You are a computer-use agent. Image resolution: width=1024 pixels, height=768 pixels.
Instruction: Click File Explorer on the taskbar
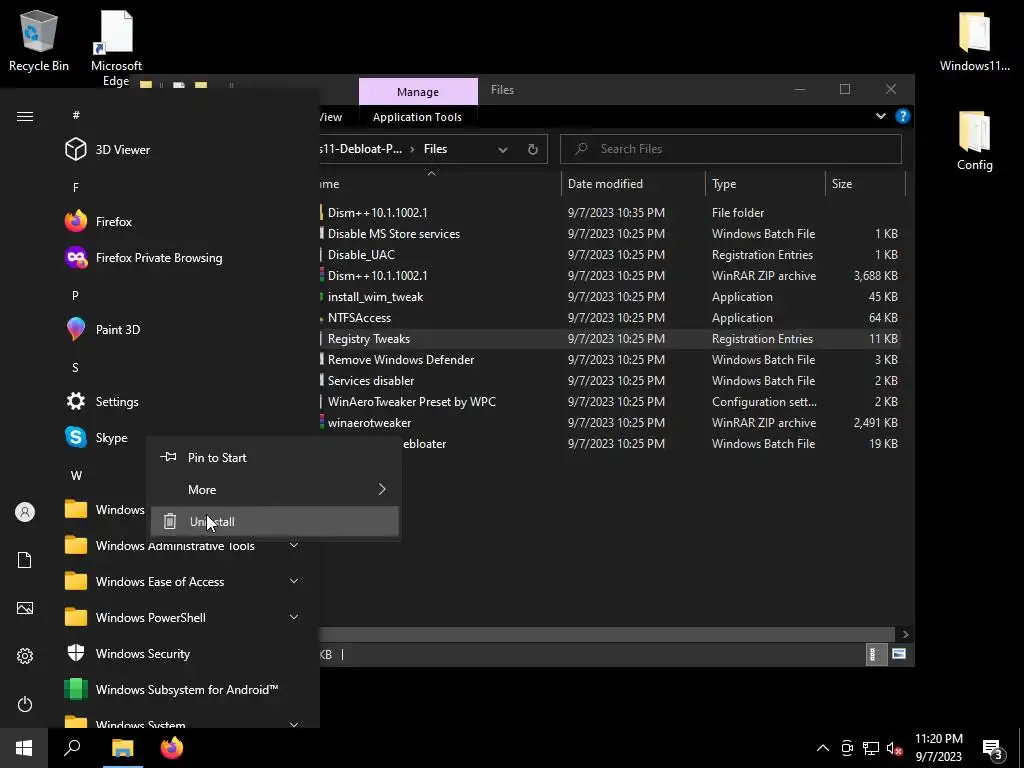pos(122,748)
